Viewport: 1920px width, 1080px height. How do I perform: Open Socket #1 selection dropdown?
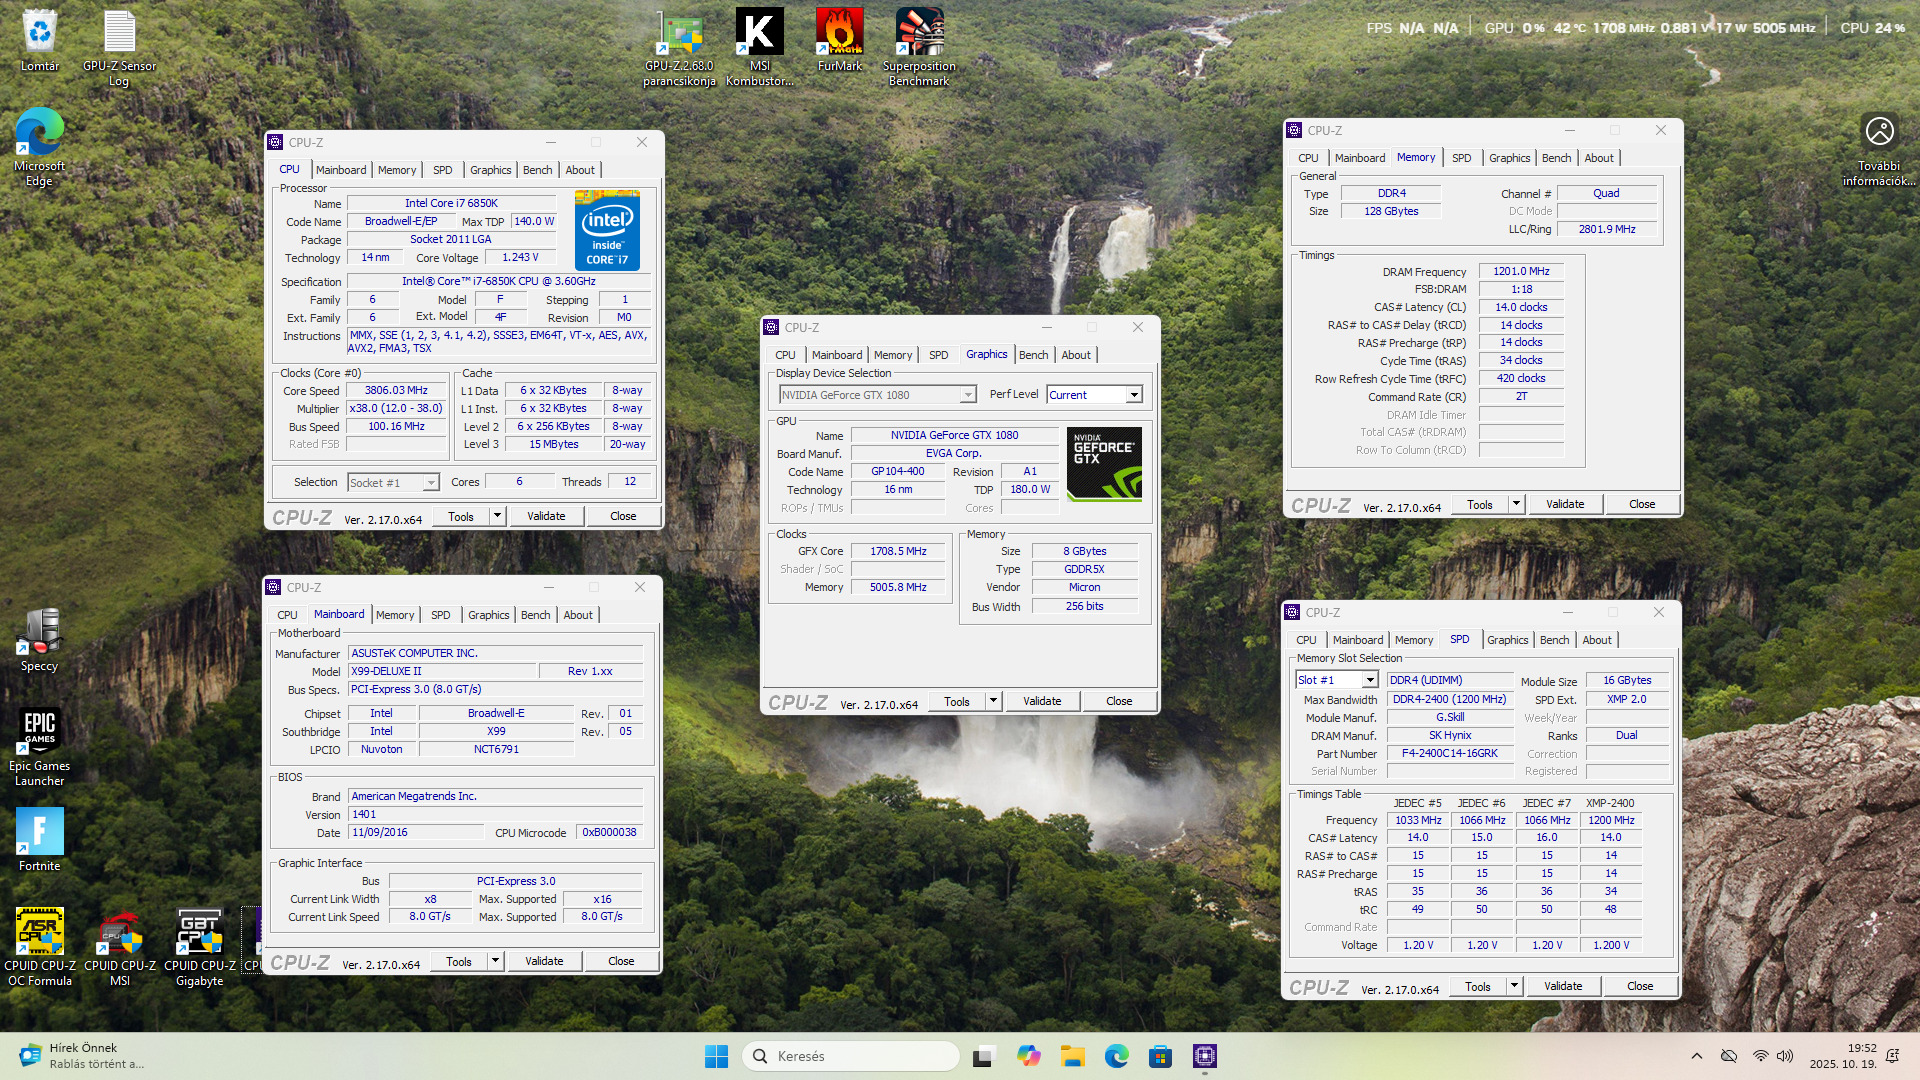coord(431,483)
